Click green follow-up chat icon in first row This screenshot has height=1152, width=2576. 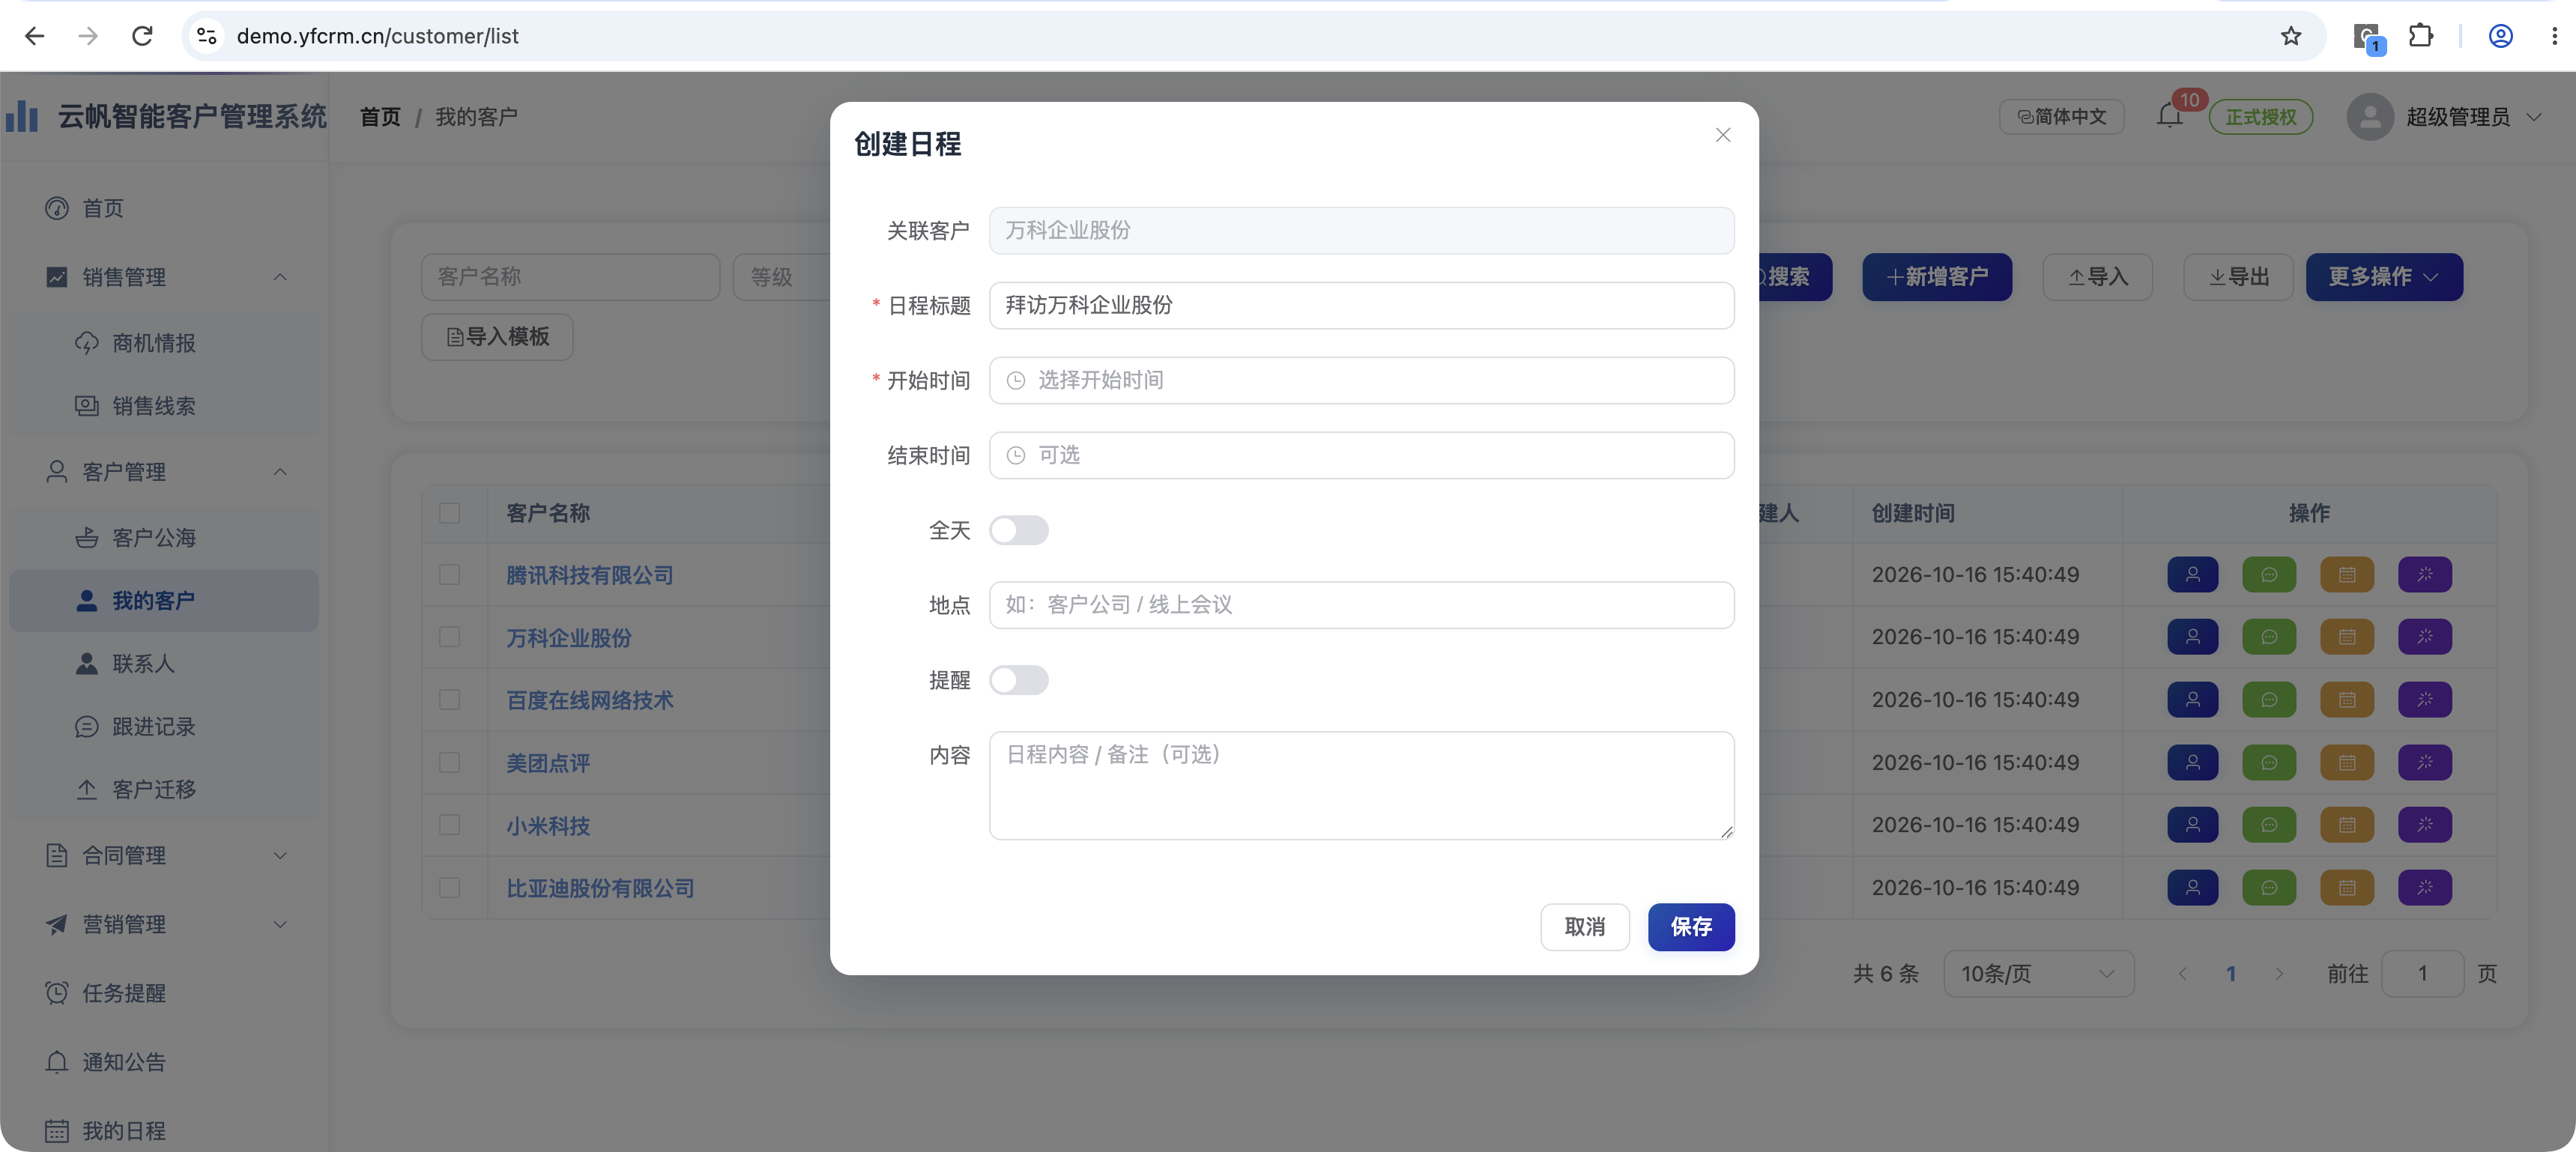(2269, 574)
